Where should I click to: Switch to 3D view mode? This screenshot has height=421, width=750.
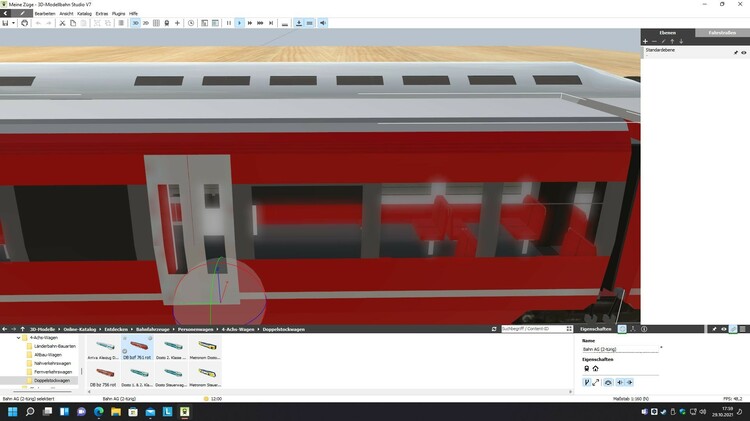coord(136,22)
